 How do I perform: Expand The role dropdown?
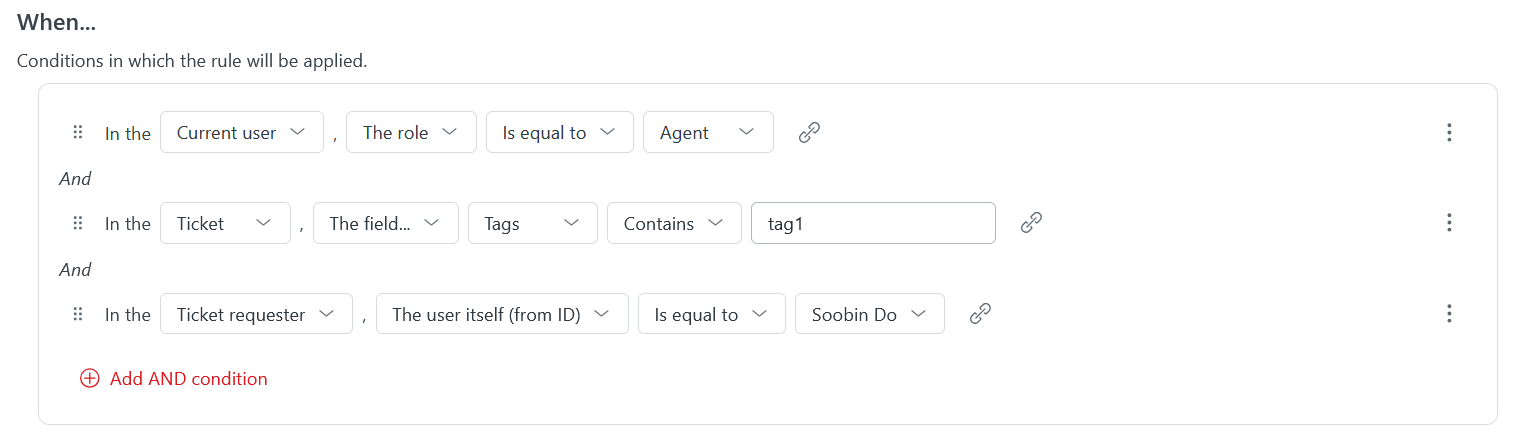(410, 133)
